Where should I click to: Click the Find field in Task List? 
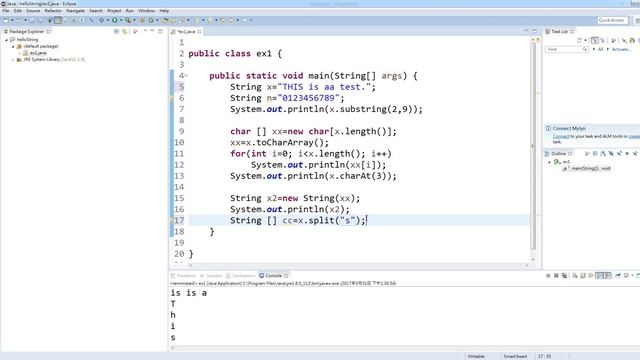pyautogui.click(x=566, y=49)
